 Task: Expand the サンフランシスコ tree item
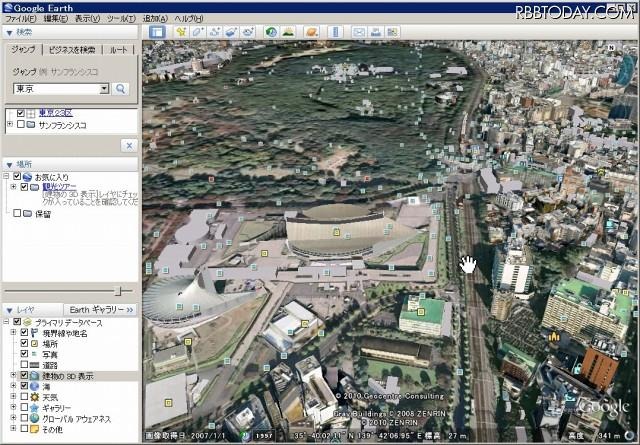coord(9,124)
